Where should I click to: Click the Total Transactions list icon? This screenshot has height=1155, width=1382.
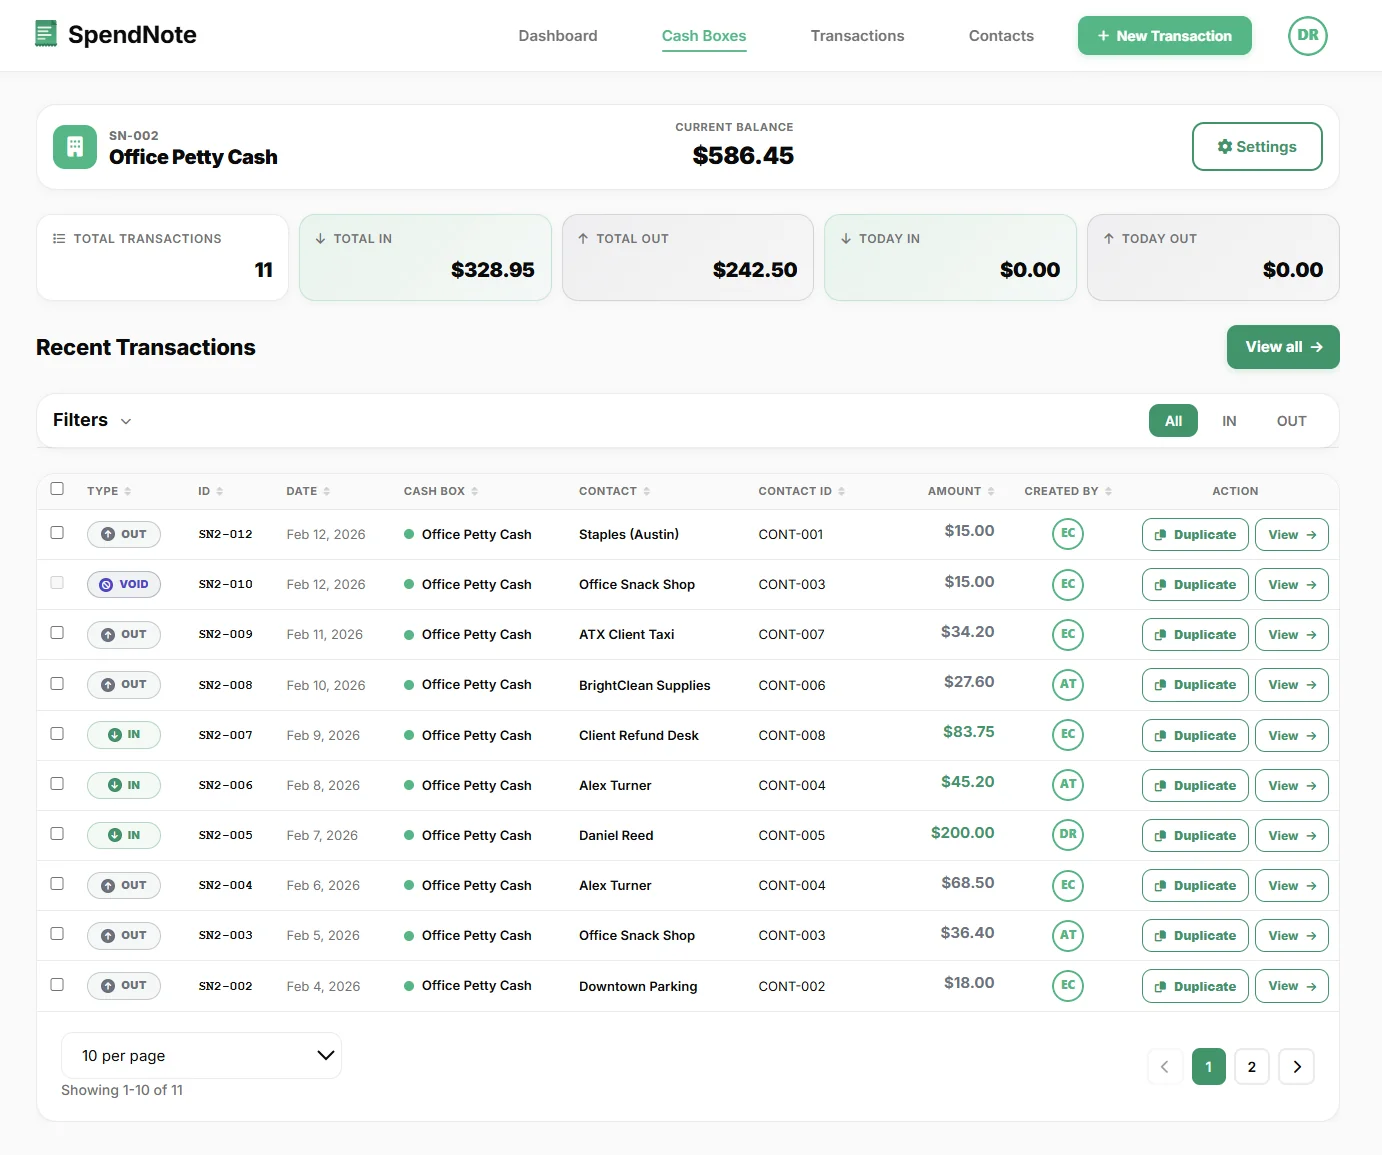[x=58, y=238]
